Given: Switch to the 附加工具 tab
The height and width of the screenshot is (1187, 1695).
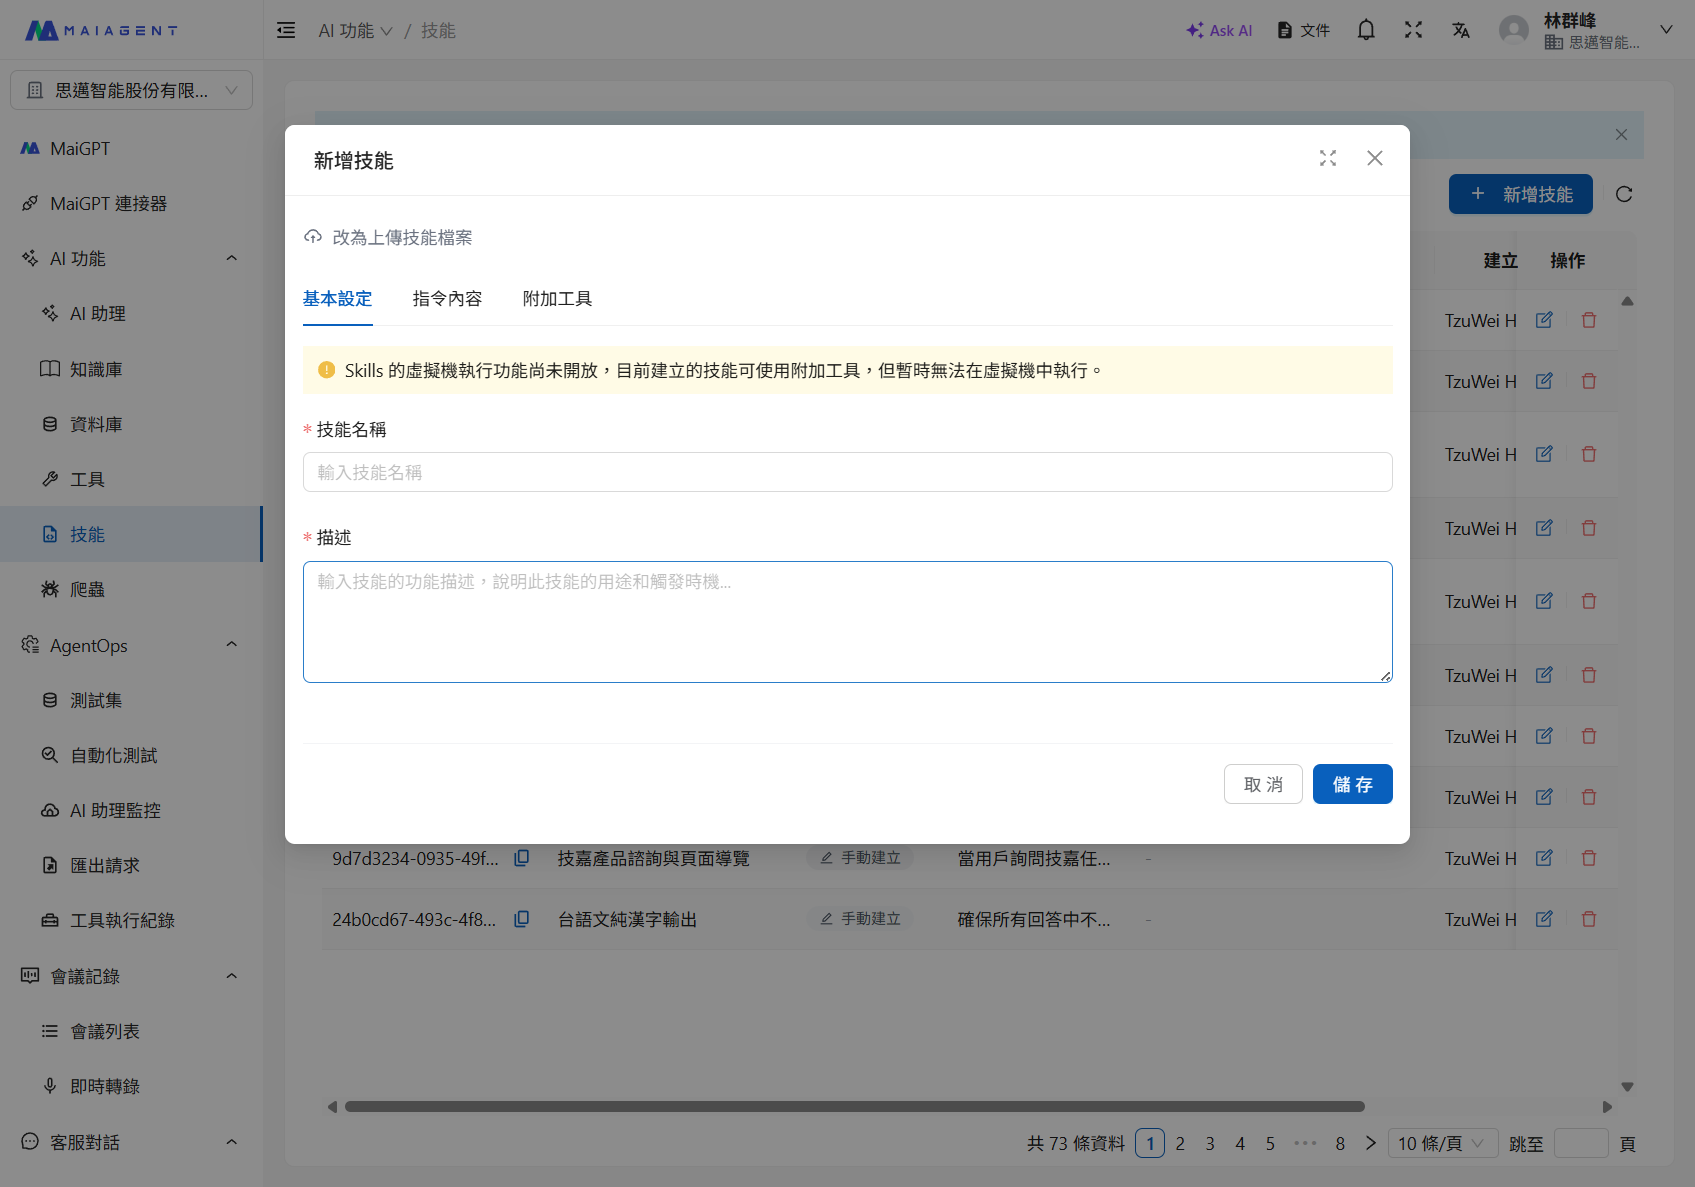Looking at the screenshot, I should [x=557, y=299].
